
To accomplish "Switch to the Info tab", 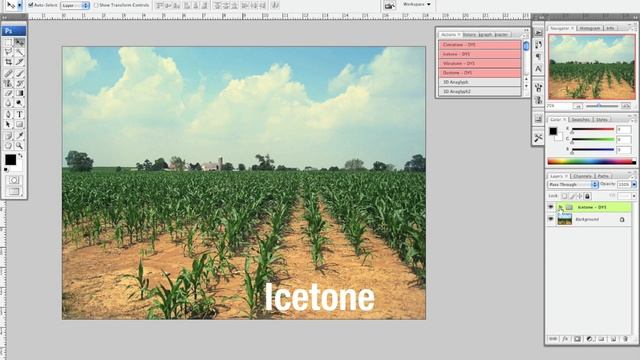I will 611,28.
